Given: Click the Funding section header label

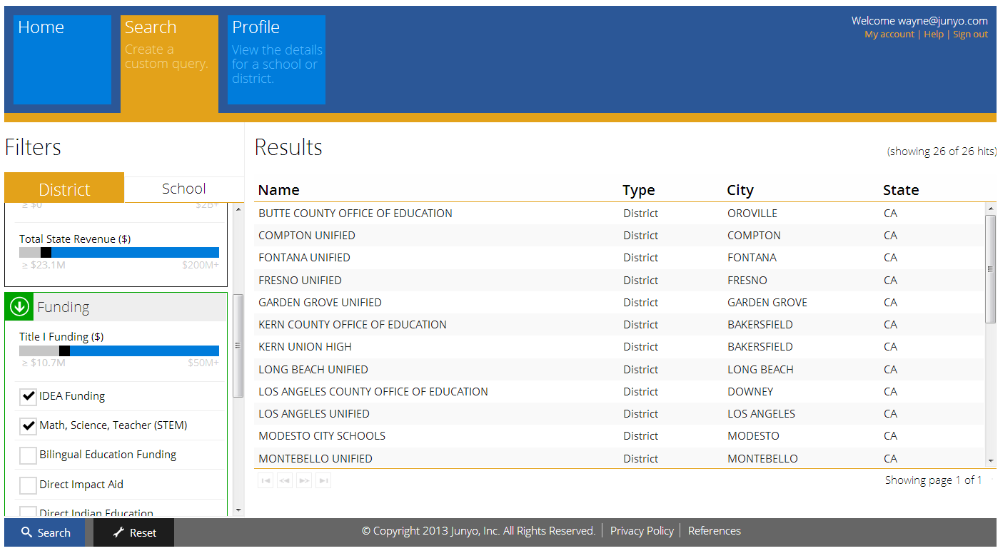Looking at the screenshot, I should tap(63, 307).
